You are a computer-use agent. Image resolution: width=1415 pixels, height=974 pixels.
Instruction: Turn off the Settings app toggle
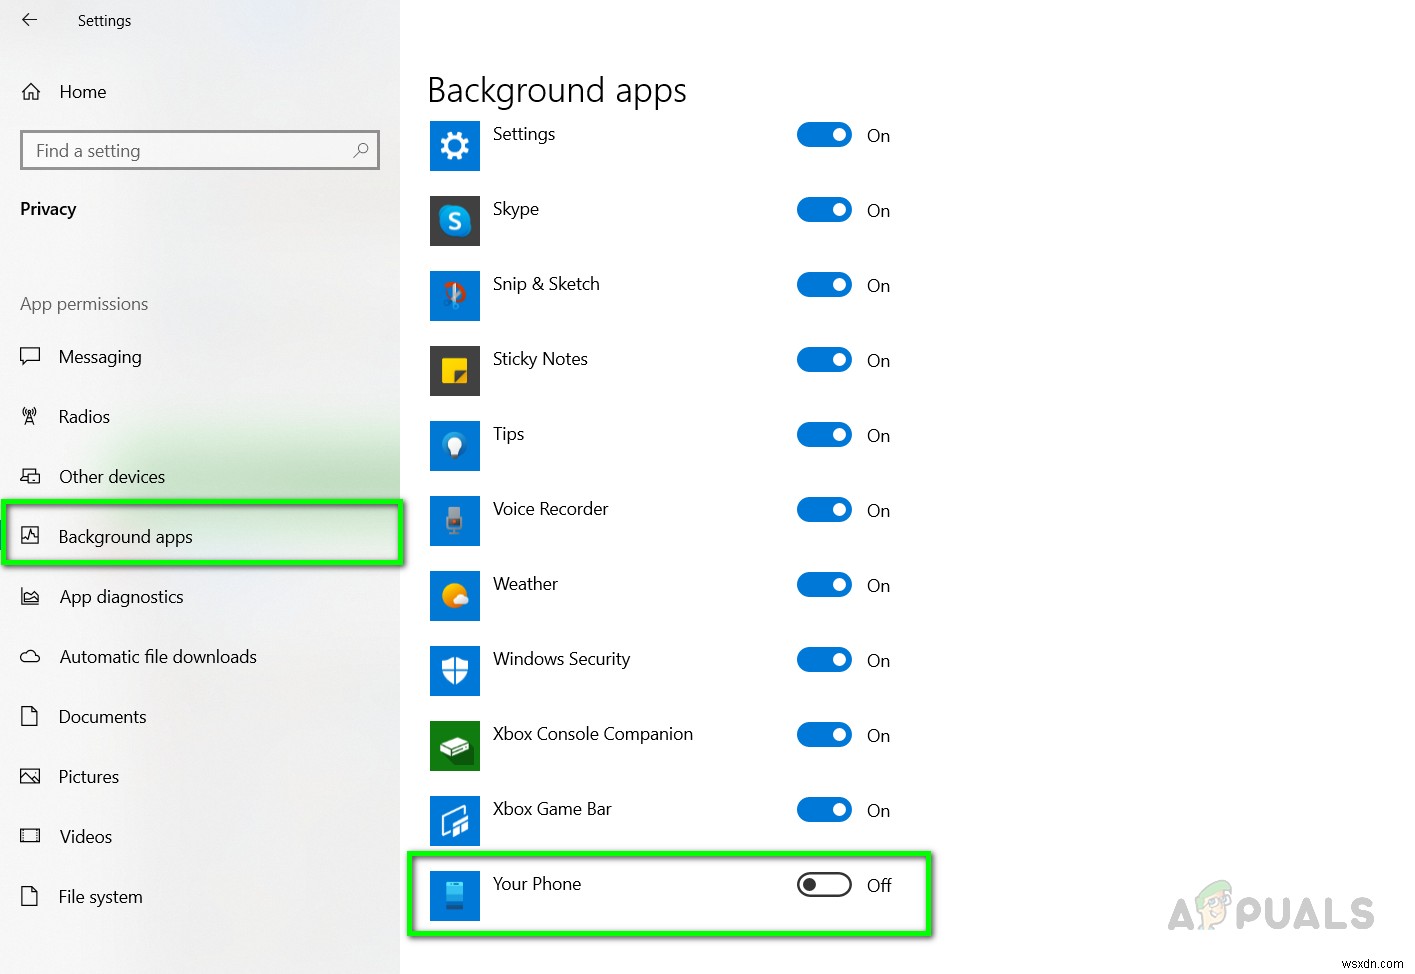coord(823,135)
